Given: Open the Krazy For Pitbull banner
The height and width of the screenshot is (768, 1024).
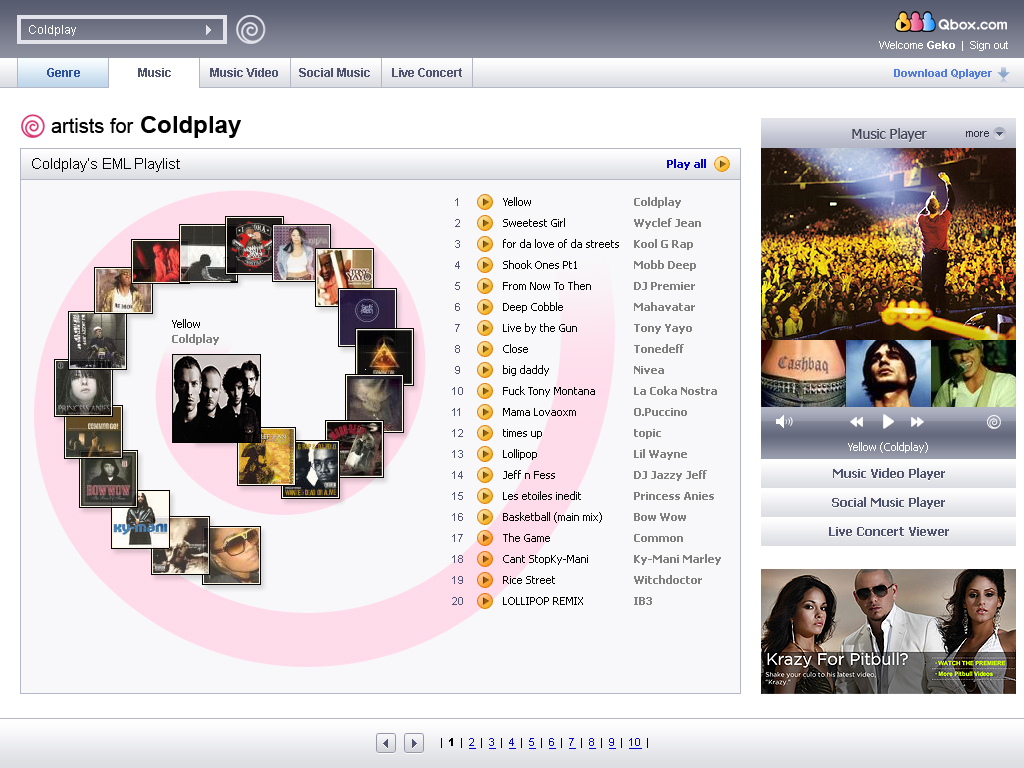Looking at the screenshot, I should coord(888,631).
